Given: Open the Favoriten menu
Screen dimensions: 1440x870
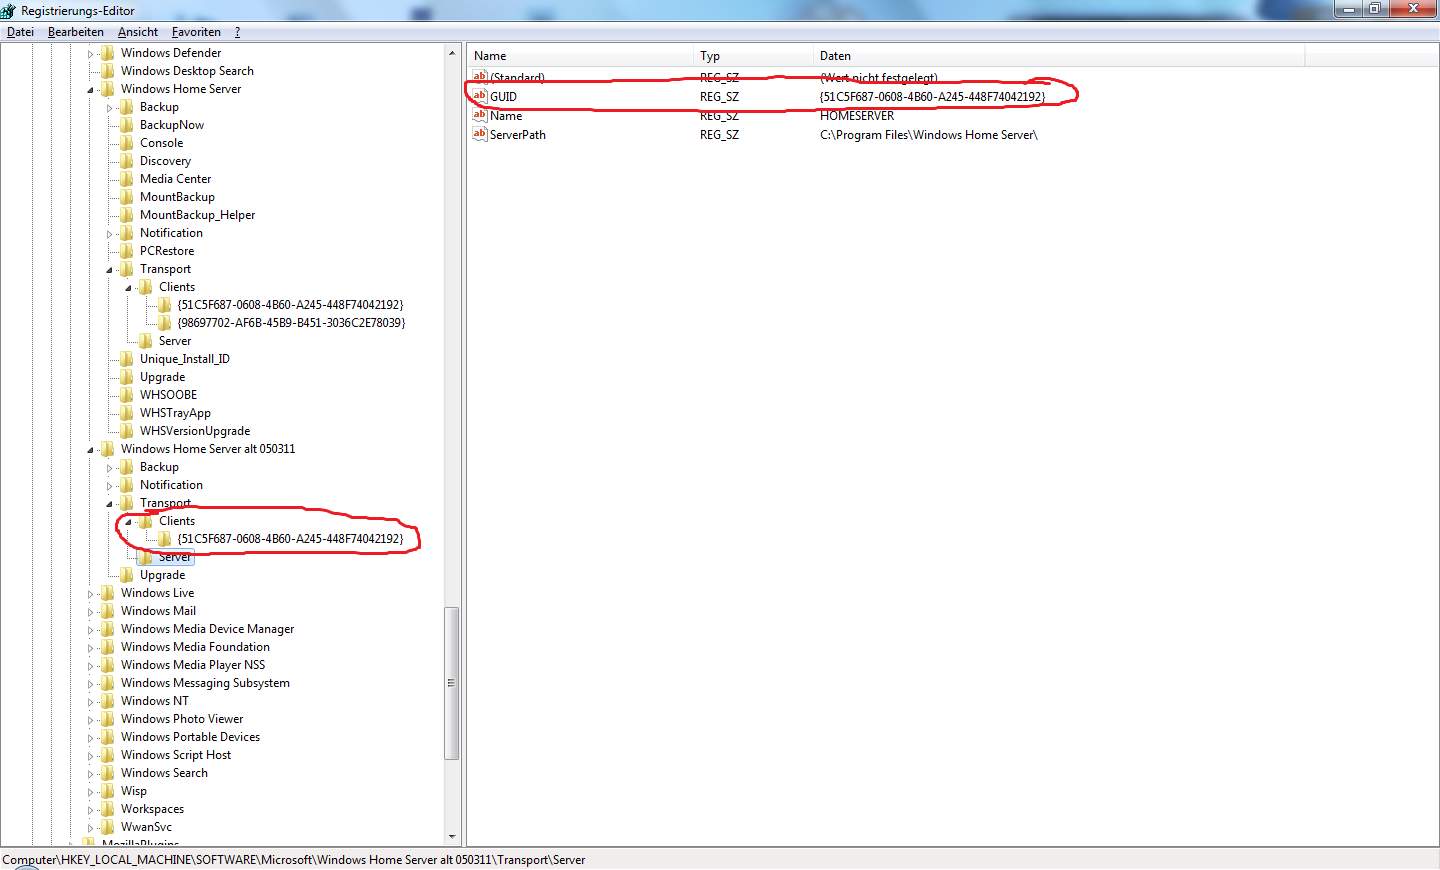Looking at the screenshot, I should [196, 32].
